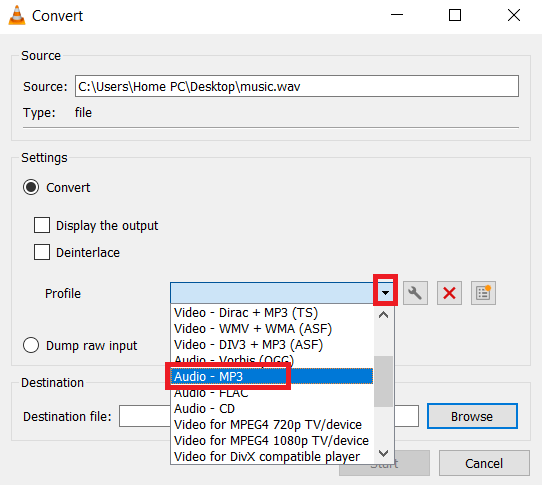Image resolution: width=542 pixels, height=485 pixels.
Task: Click the profile list scroll down arrow
Action: pos(383,453)
